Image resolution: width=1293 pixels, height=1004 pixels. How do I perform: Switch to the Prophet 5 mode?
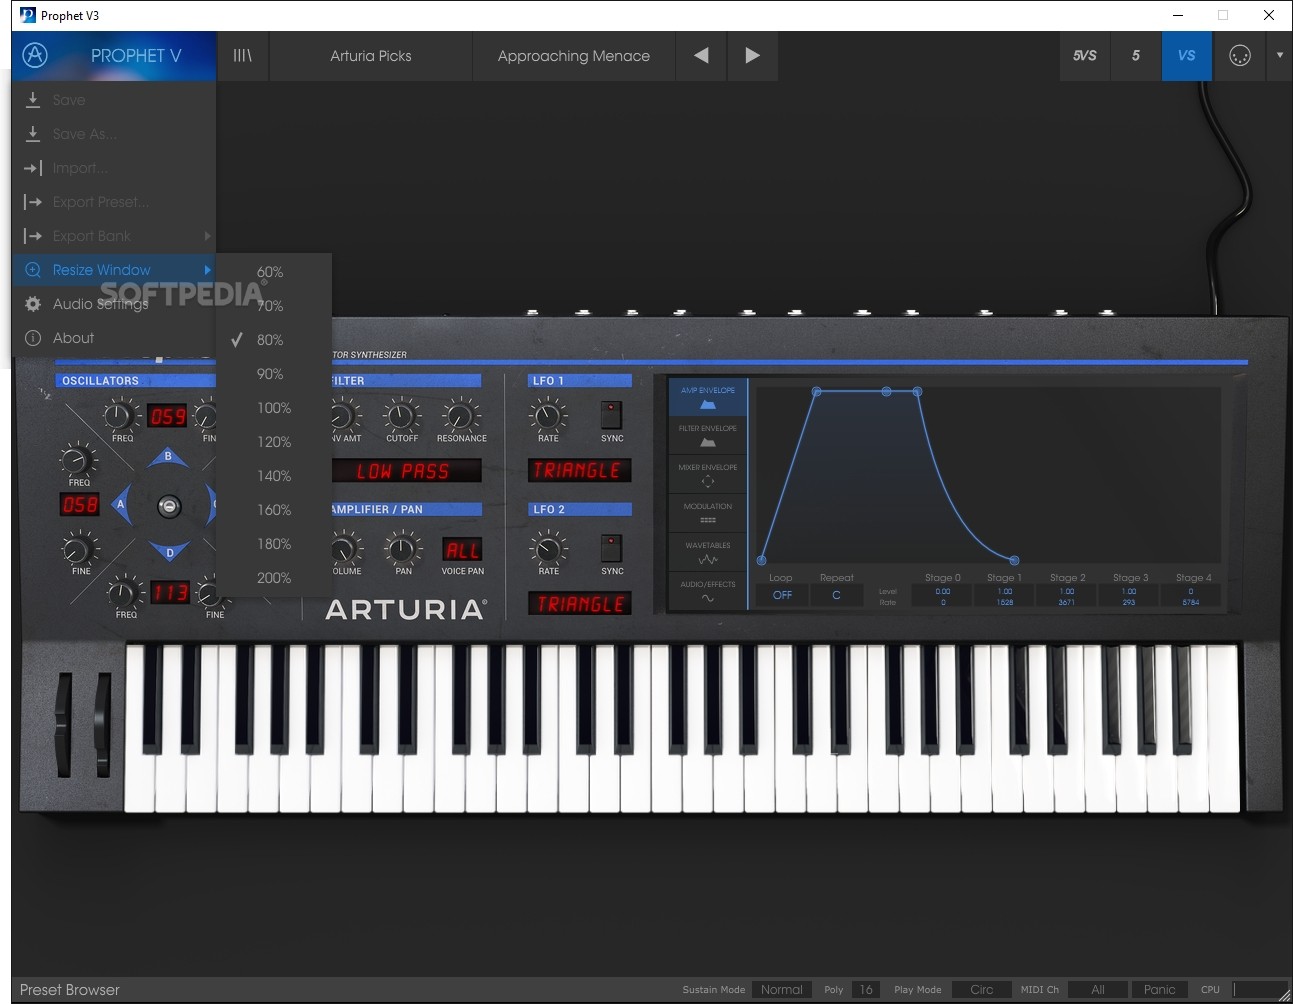[x=1136, y=56]
